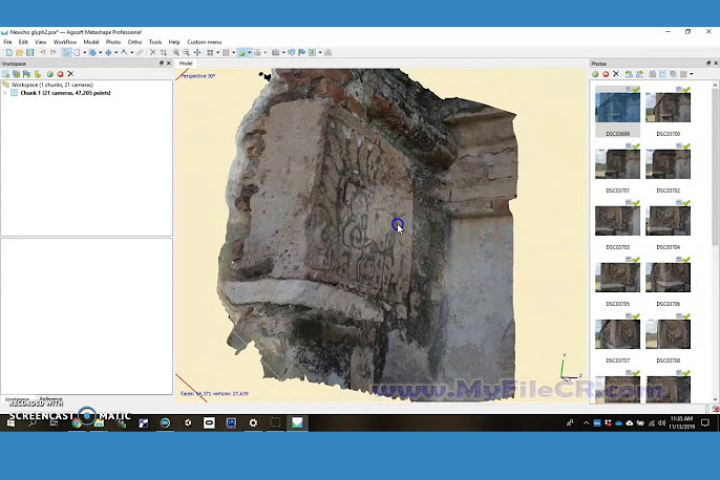Undo the last action
720x480 pixels.
click(x=43, y=53)
